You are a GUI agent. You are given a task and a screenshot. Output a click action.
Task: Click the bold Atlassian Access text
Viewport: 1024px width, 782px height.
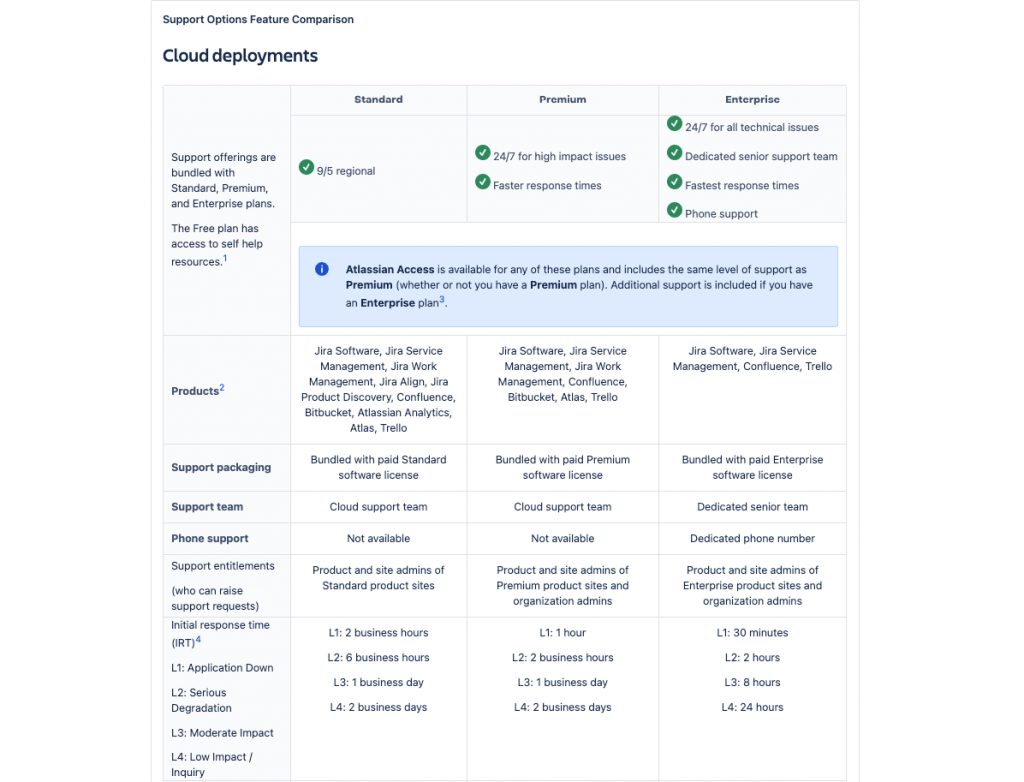click(x=390, y=270)
